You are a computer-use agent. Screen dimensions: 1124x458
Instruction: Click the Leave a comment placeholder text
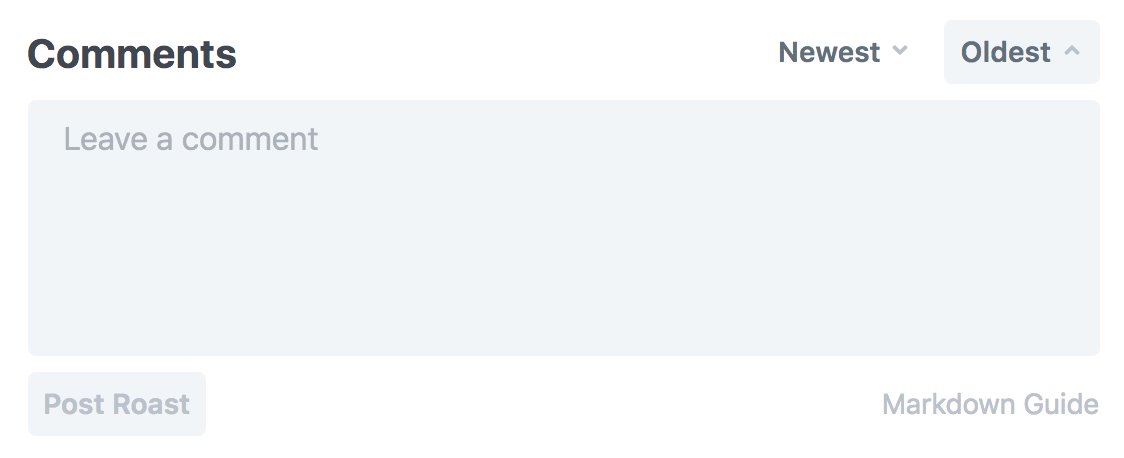pos(191,138)
